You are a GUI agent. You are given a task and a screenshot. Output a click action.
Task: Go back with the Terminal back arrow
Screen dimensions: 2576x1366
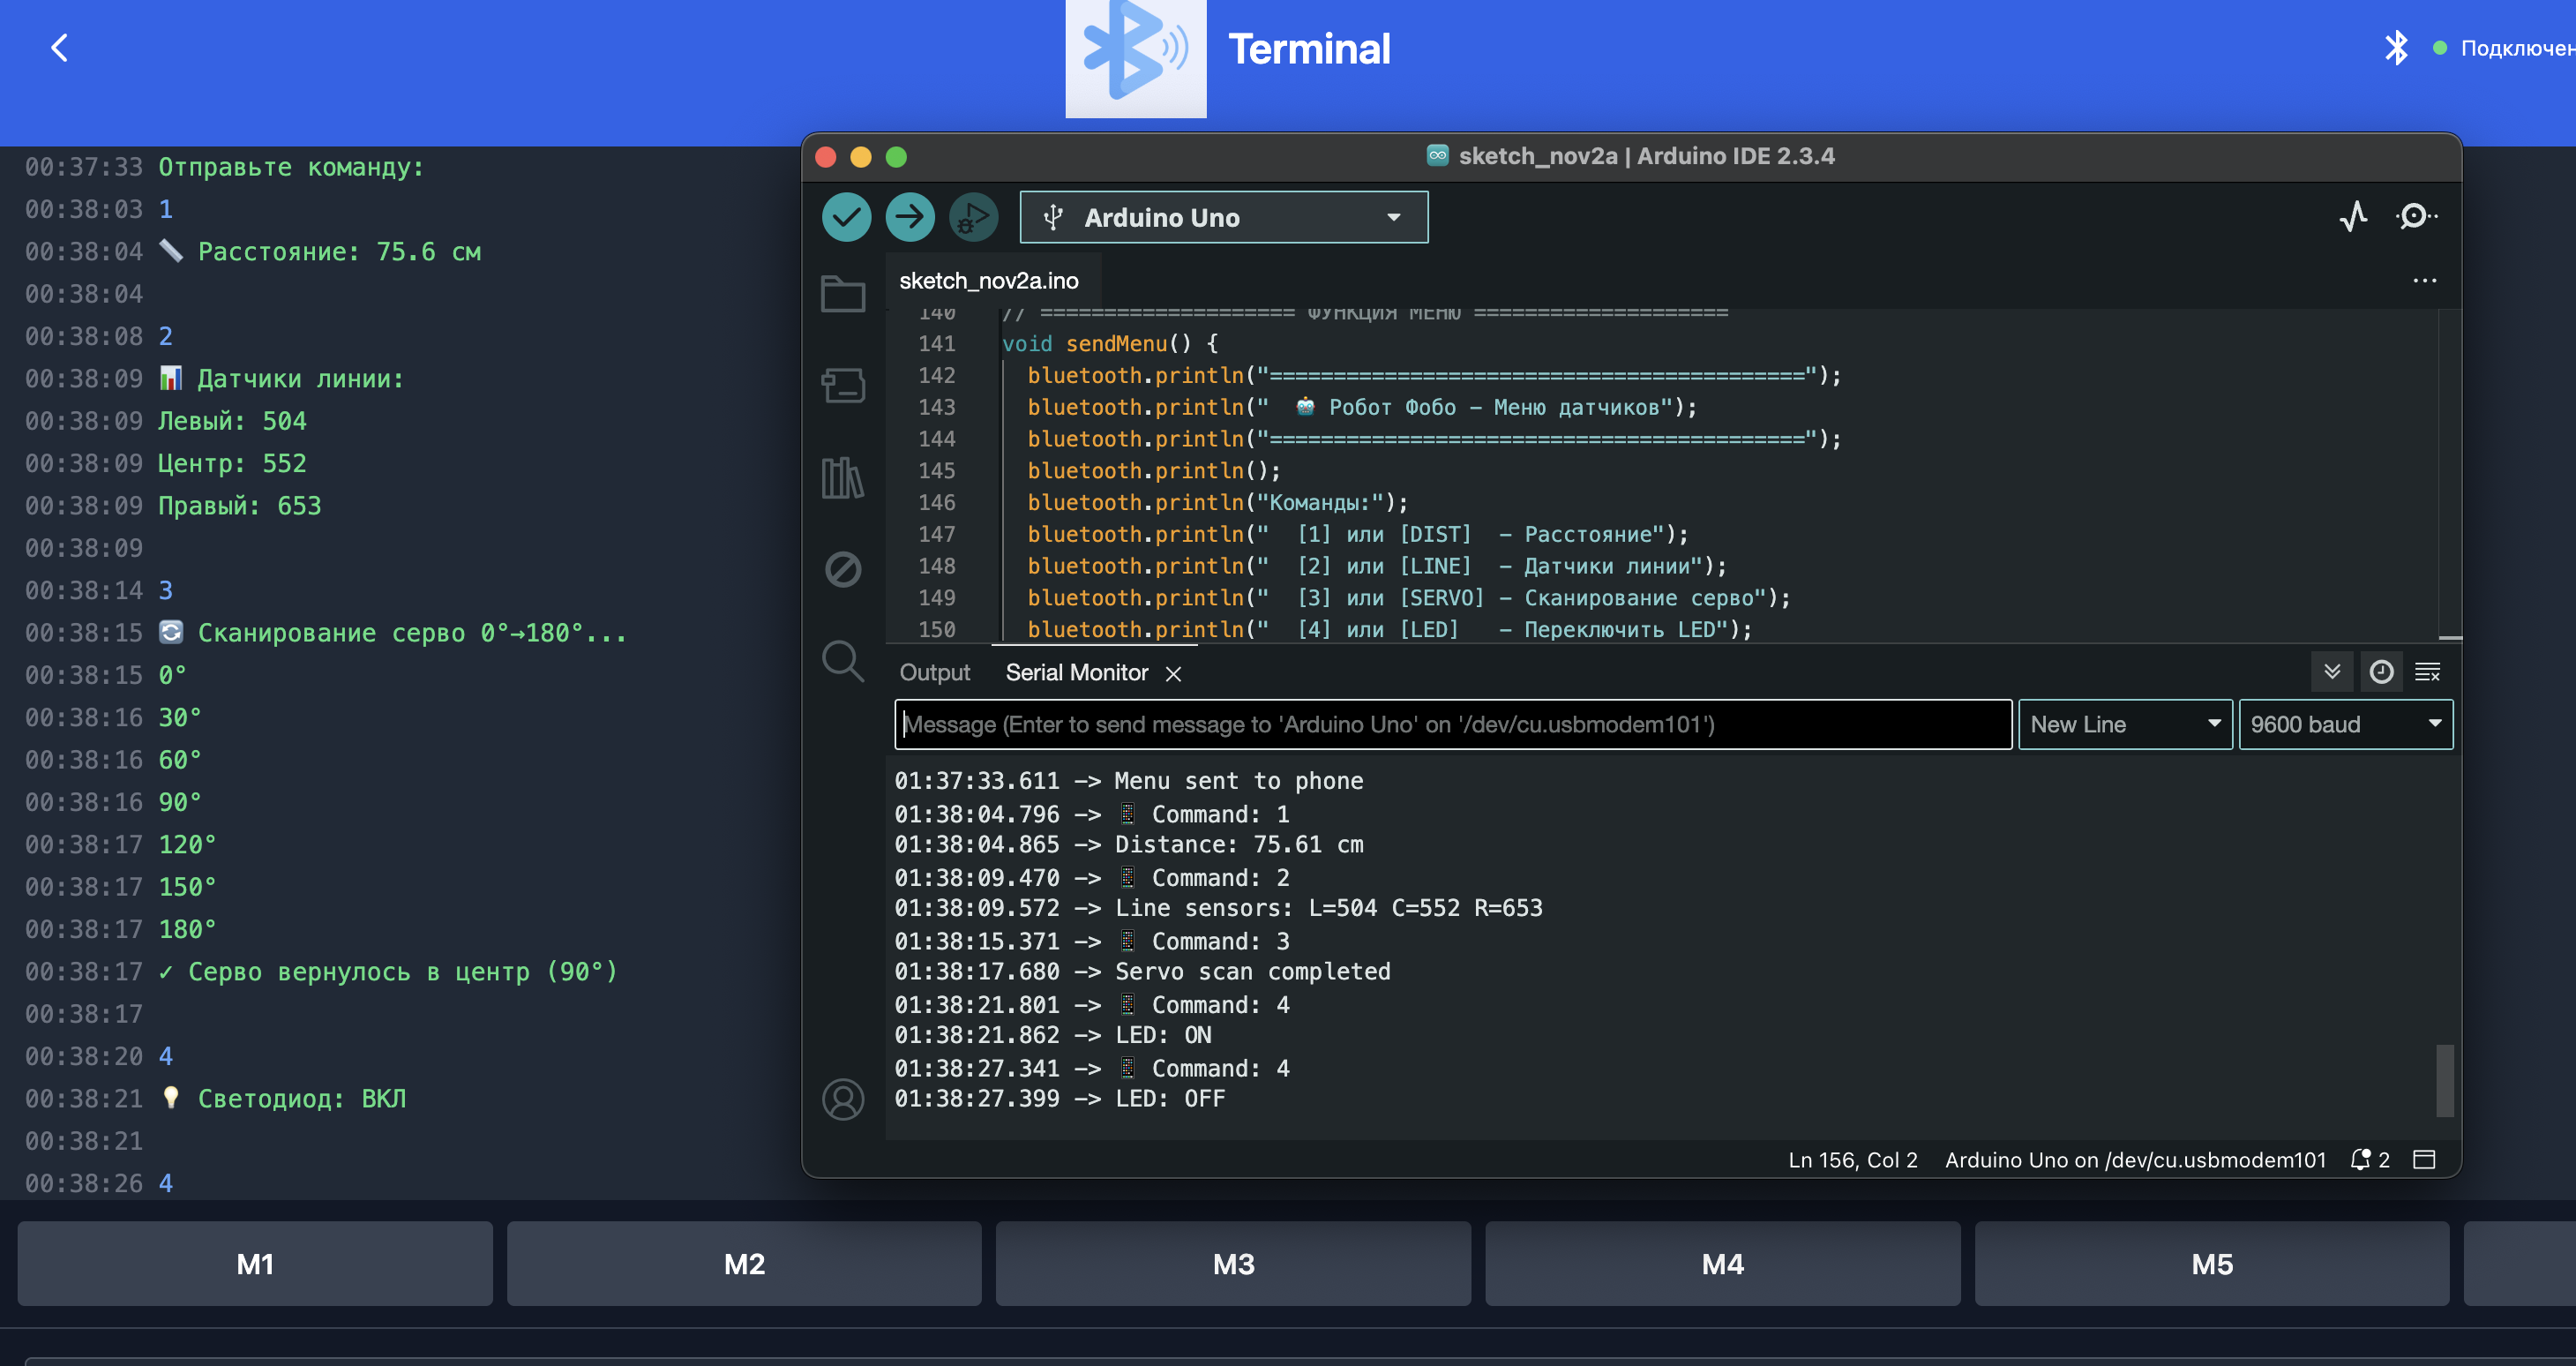tap(60, 48)
